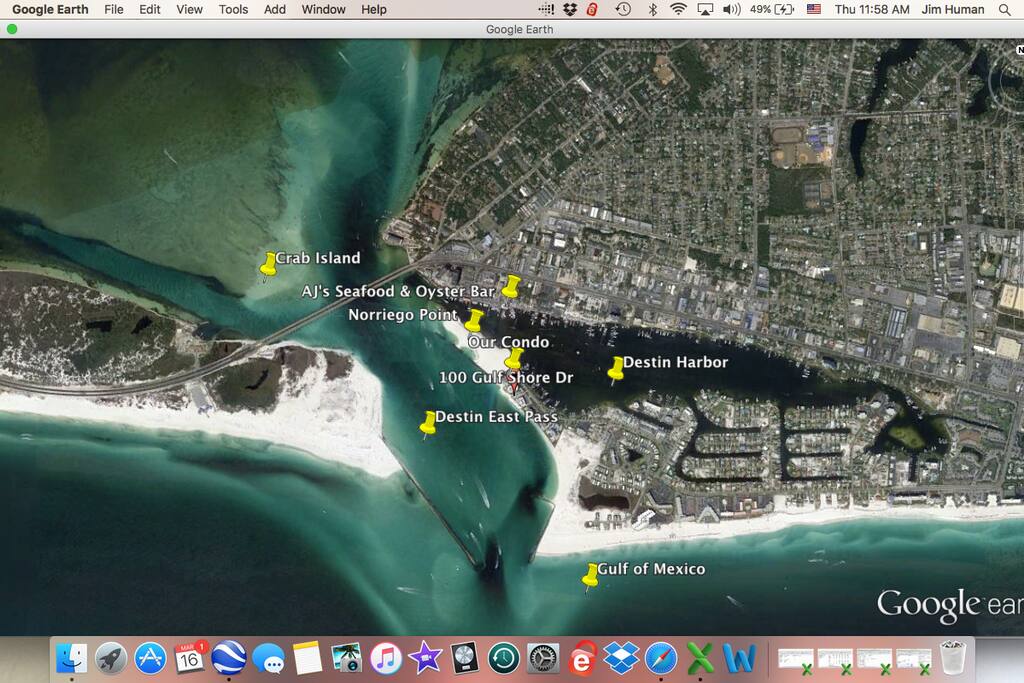Open the Dropbox app in the Dock
Viewport: 1024px width, 683px height.
(621, 658)
